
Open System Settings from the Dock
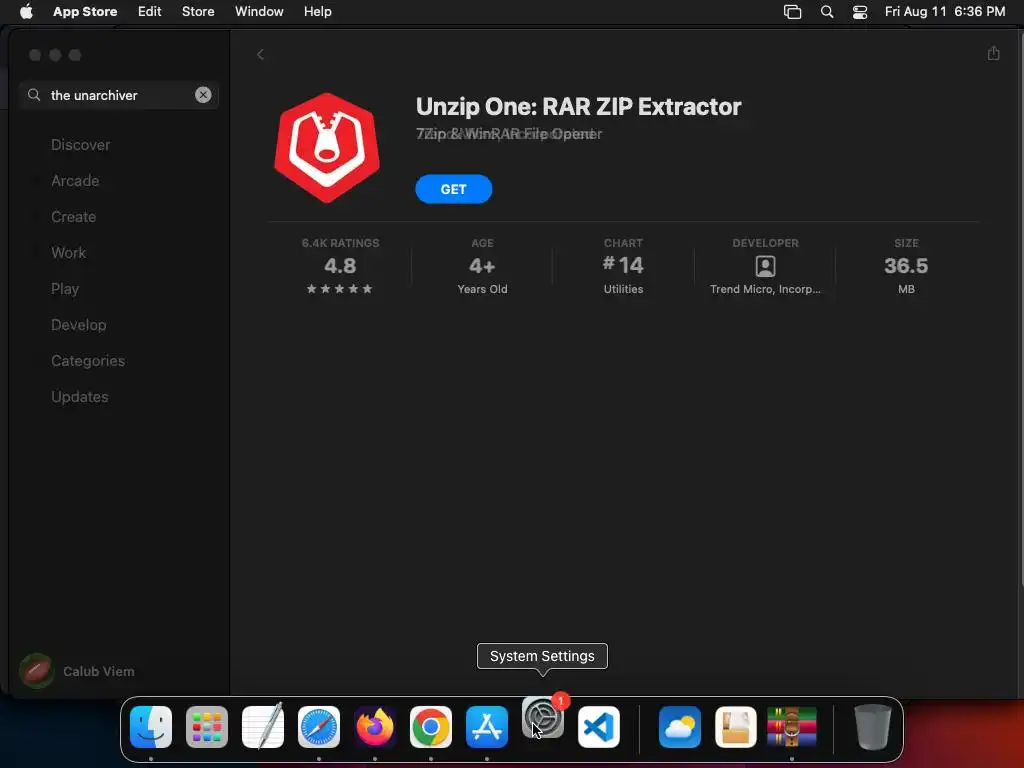pyautogui.click(x=543, y=718)
